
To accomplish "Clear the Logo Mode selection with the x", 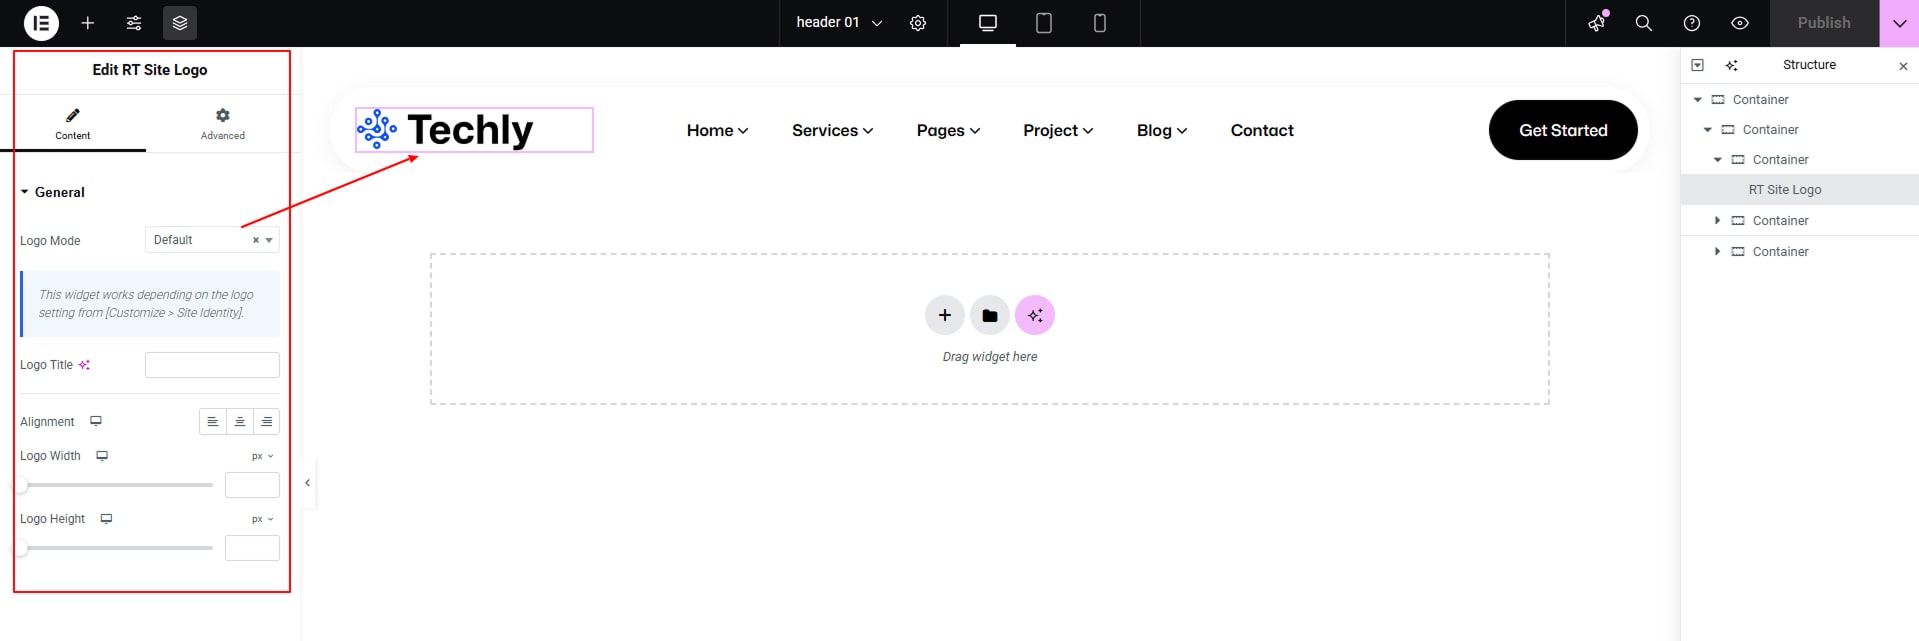I will 256,240.
